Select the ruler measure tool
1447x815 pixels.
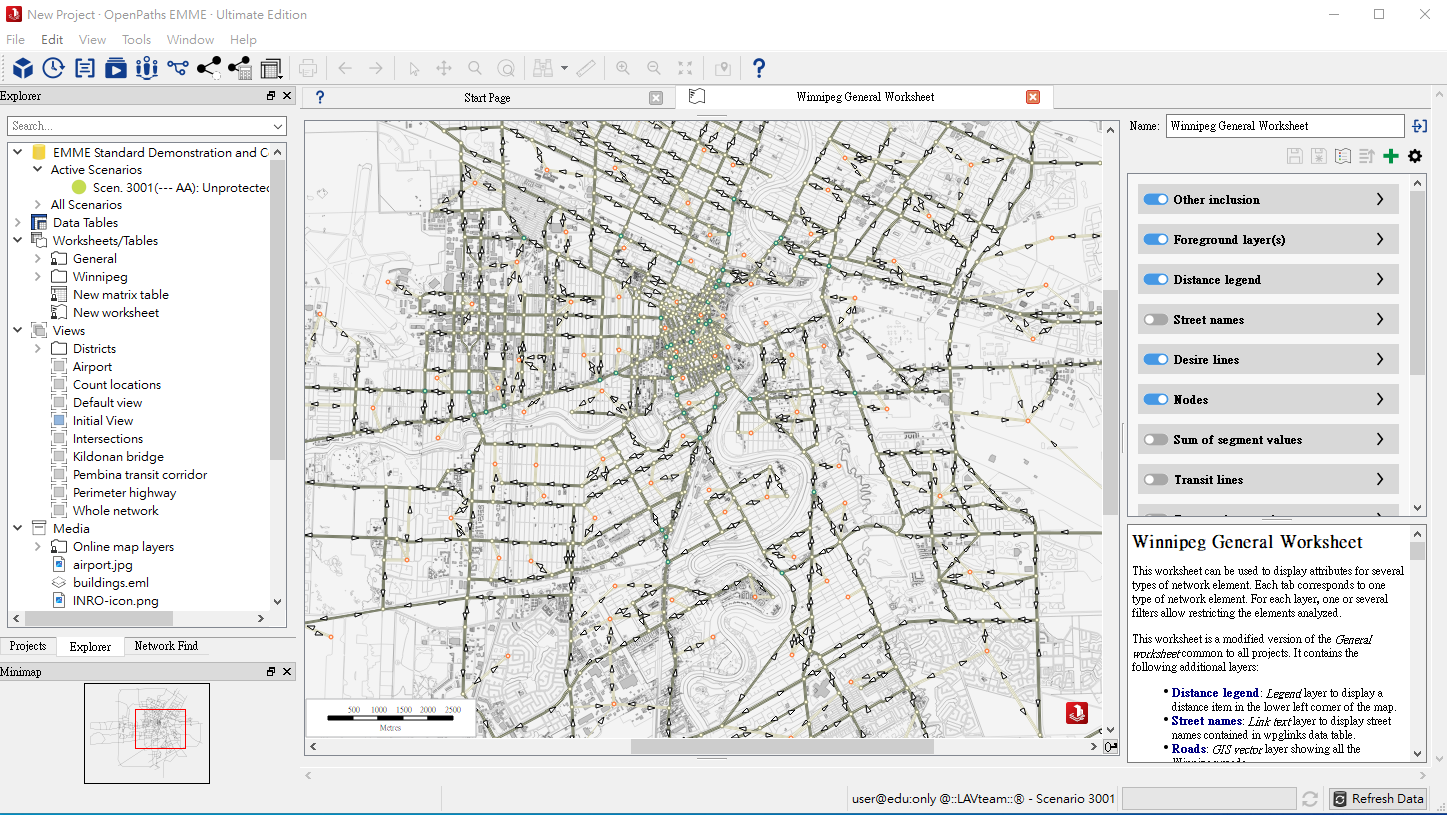point(586,68)
